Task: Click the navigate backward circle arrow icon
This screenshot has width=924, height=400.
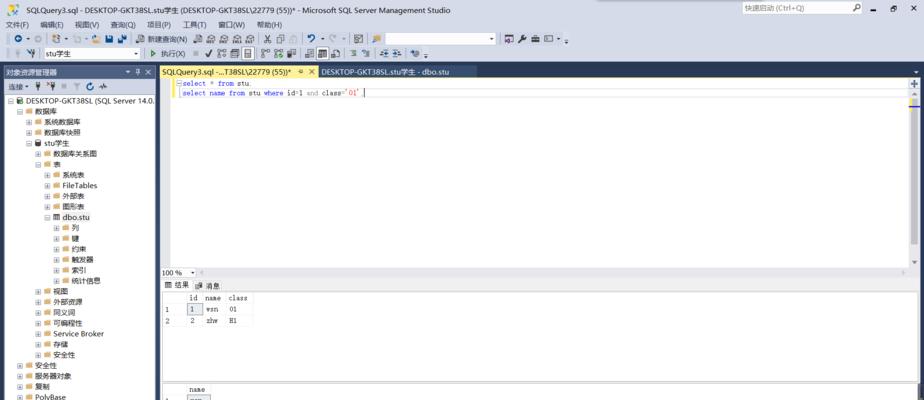Action: [x=18, y=39]
